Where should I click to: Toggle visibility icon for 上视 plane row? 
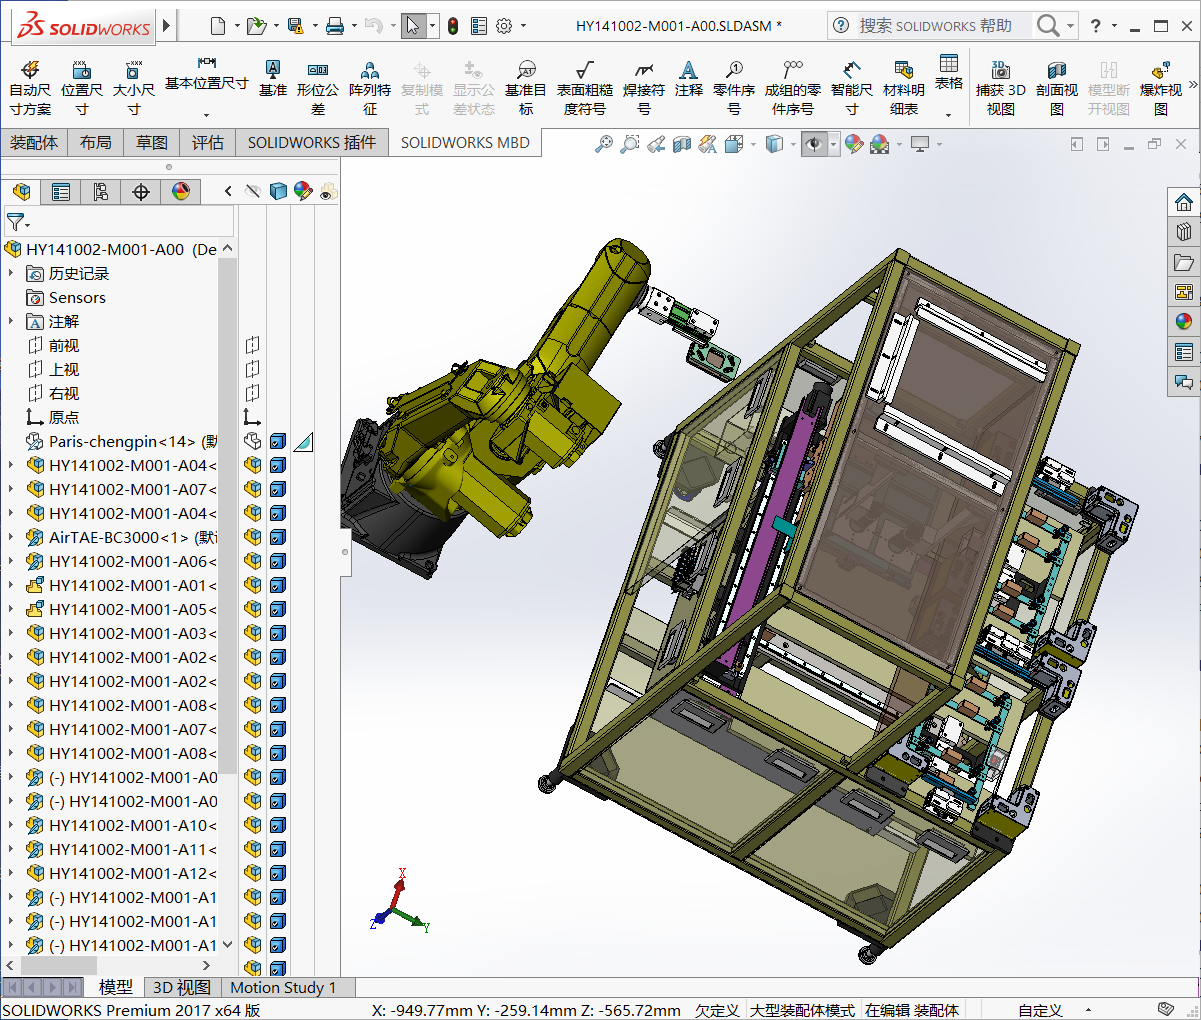(x=253, y=369)
